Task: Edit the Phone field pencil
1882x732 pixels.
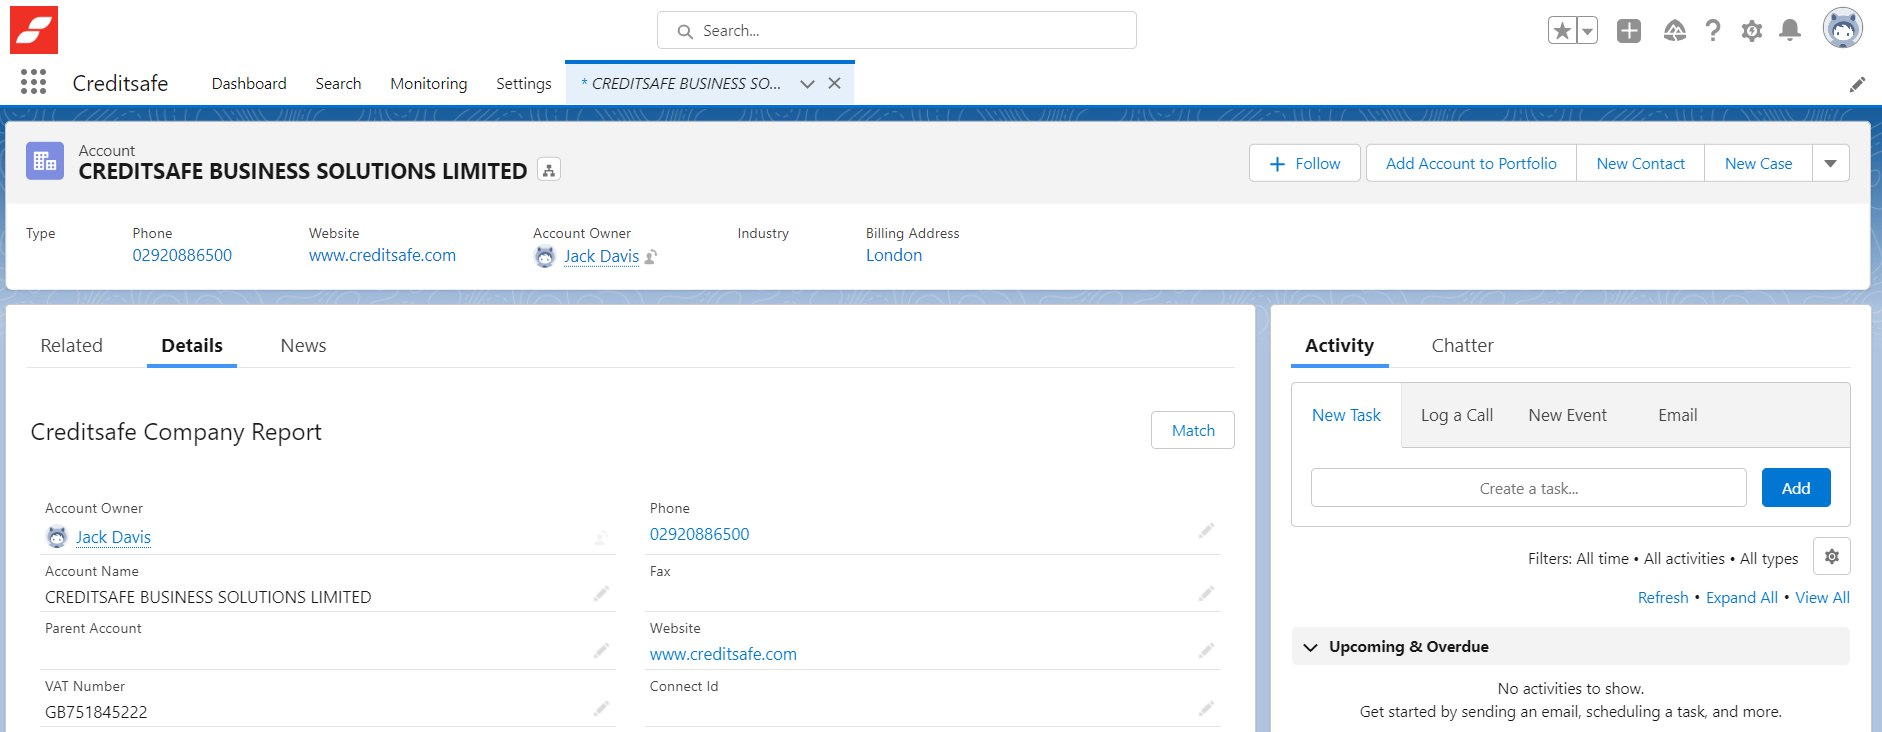Action: click(1206, 530)
